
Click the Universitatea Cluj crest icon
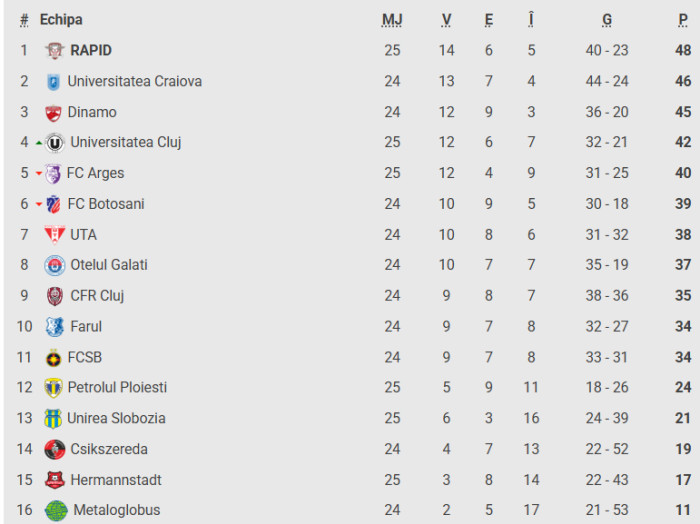tap(56, 143)
